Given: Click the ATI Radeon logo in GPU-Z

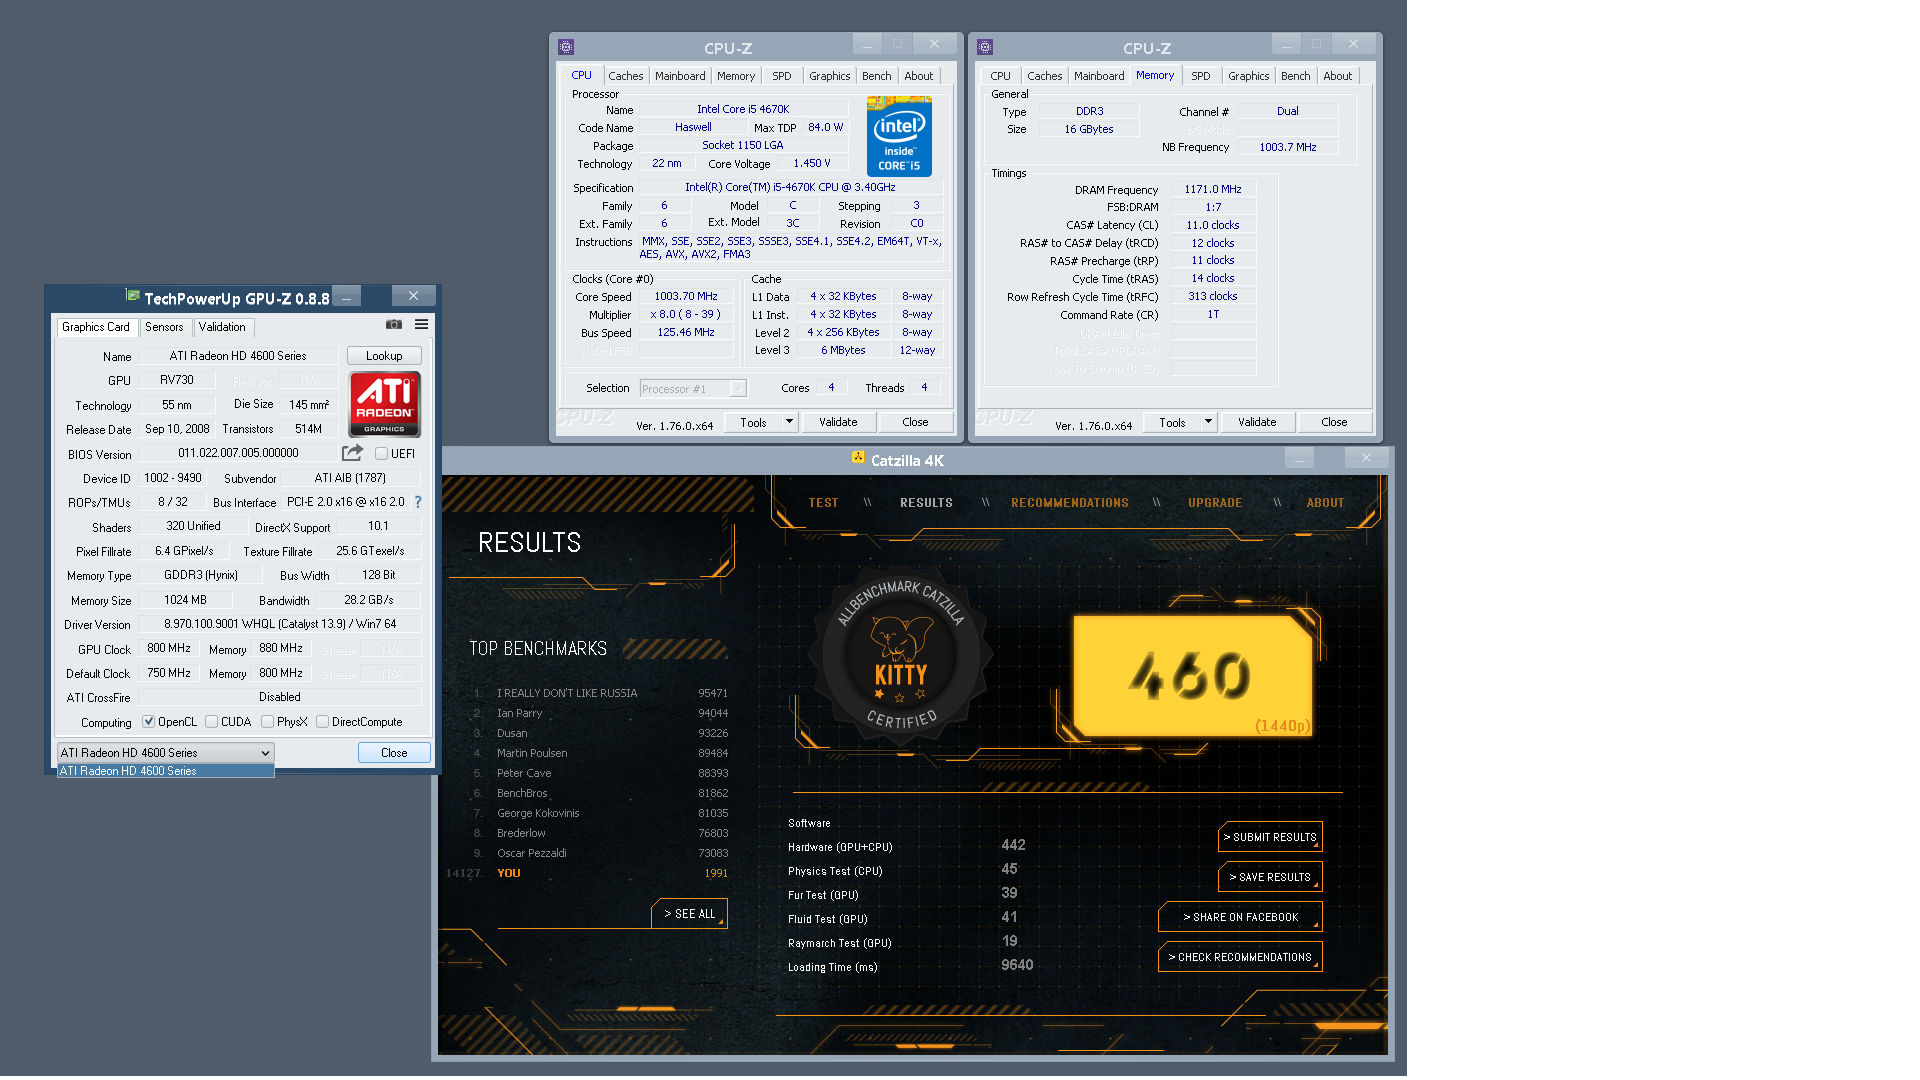Looking at the screenshot, I should [385, 404].
